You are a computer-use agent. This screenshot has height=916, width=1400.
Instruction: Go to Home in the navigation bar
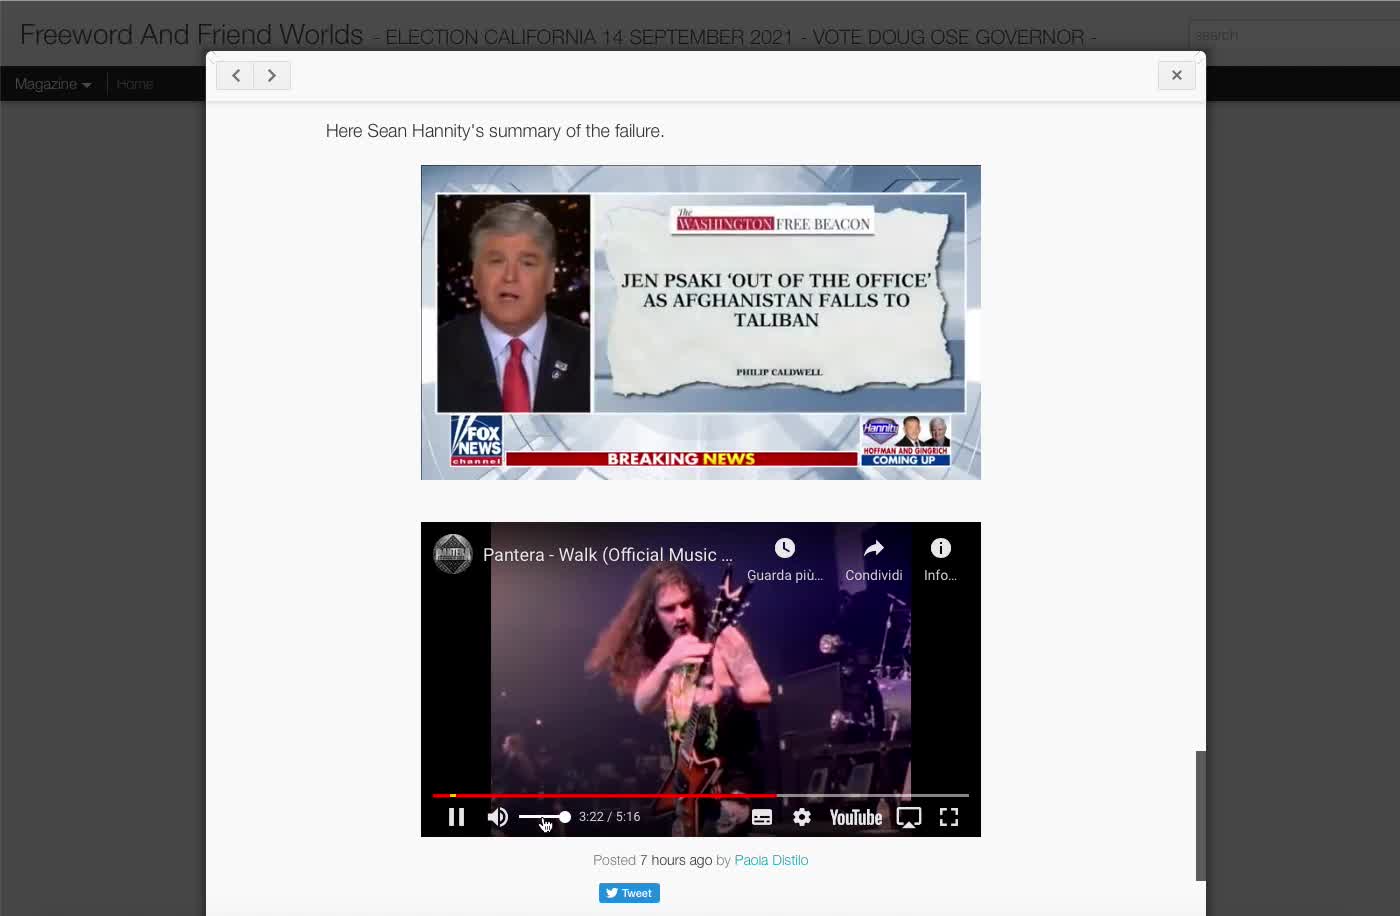pyautogui.click(x=135, y=84)
